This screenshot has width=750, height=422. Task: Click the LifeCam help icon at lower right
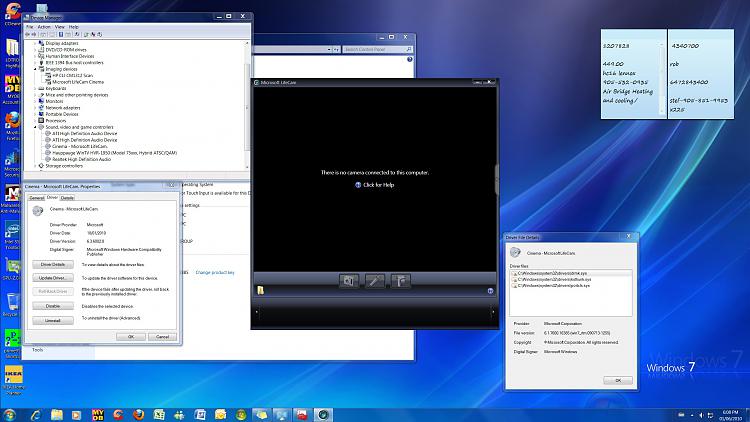490,291
